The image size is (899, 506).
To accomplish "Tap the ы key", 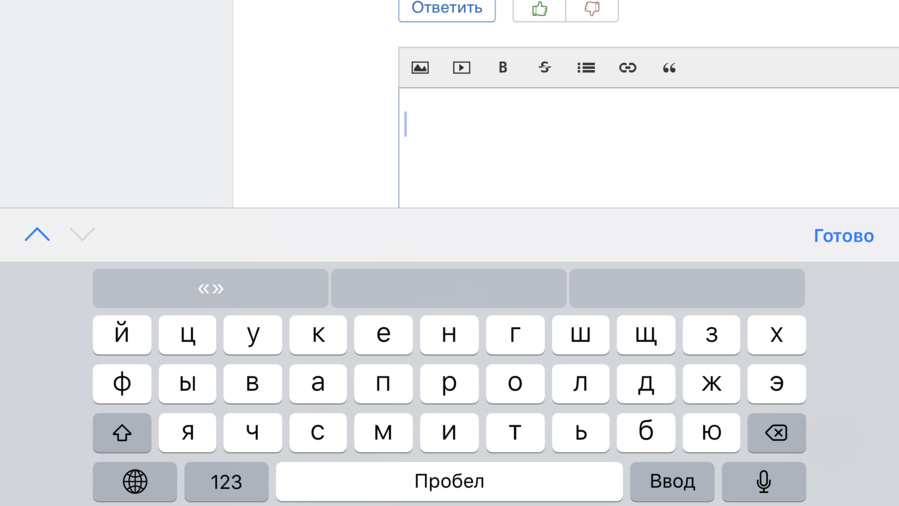I will click(187, 383).
